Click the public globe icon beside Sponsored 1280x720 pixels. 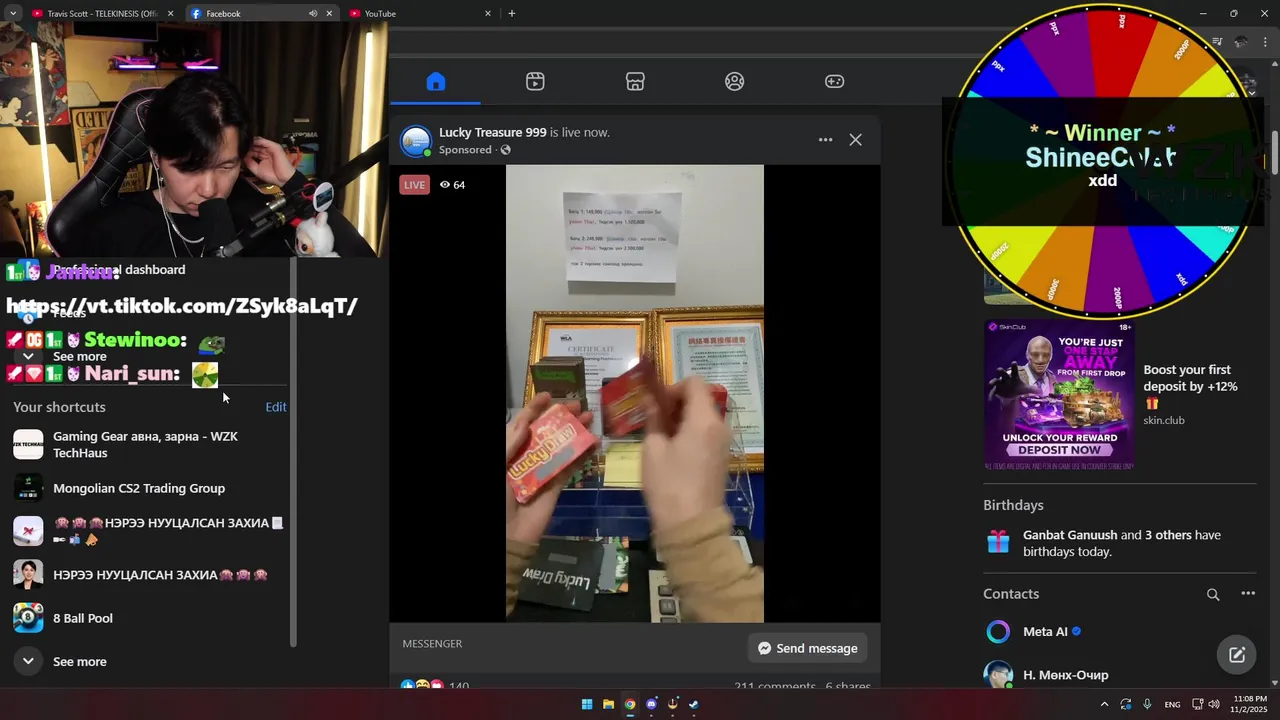[505, 150]
